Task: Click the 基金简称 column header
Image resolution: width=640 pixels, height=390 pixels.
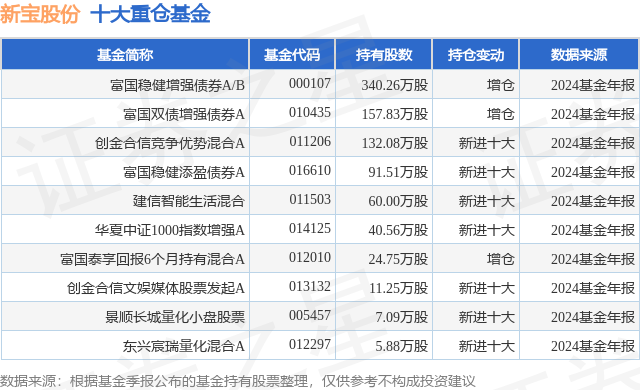Action: (x=125, y=55)
